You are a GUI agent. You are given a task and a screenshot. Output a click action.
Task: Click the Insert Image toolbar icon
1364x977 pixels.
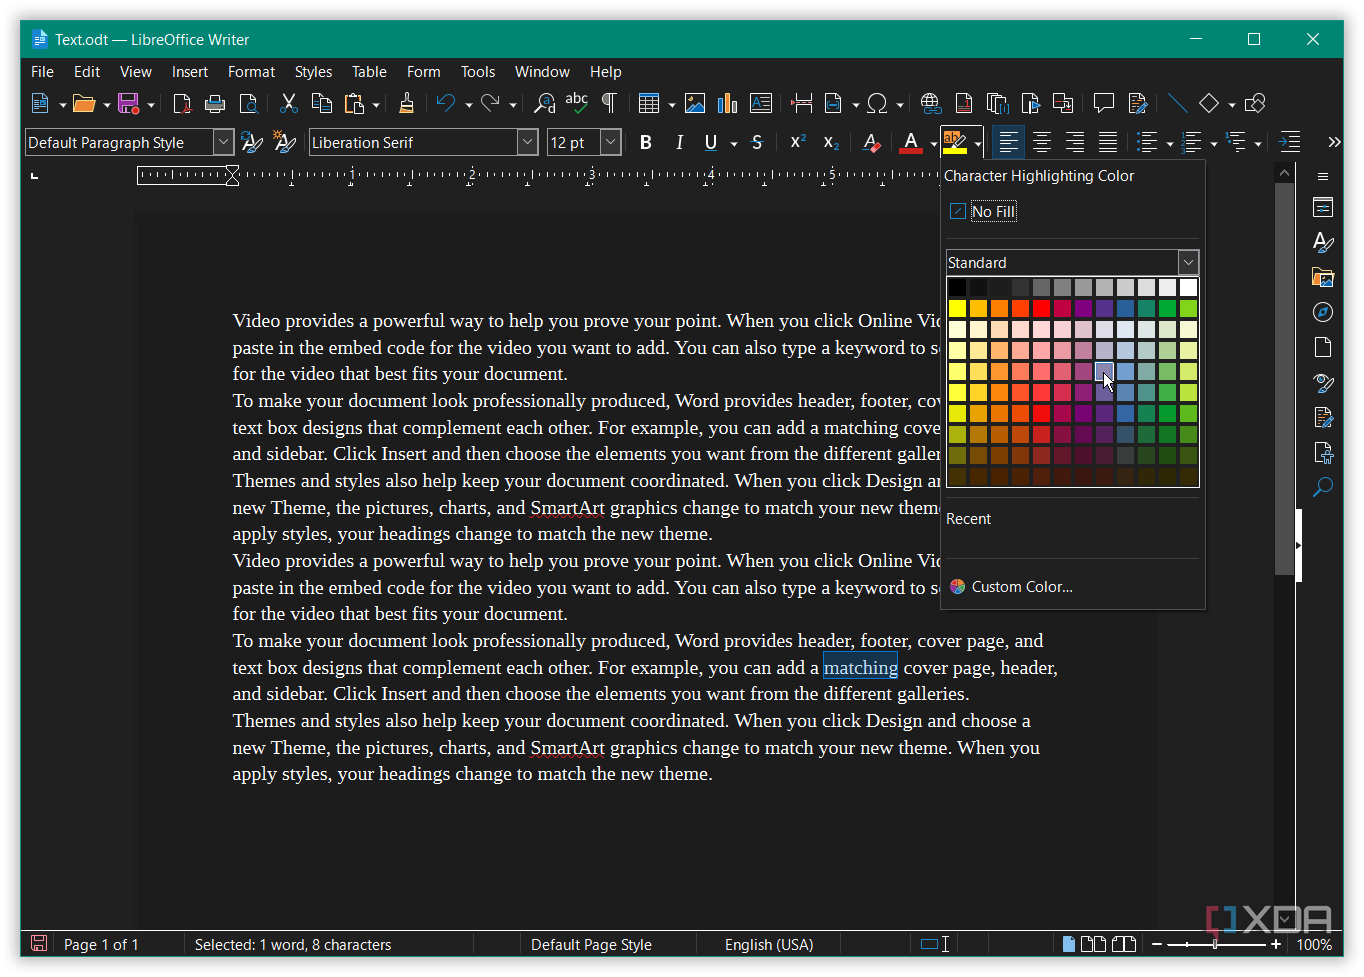point(695,103)
